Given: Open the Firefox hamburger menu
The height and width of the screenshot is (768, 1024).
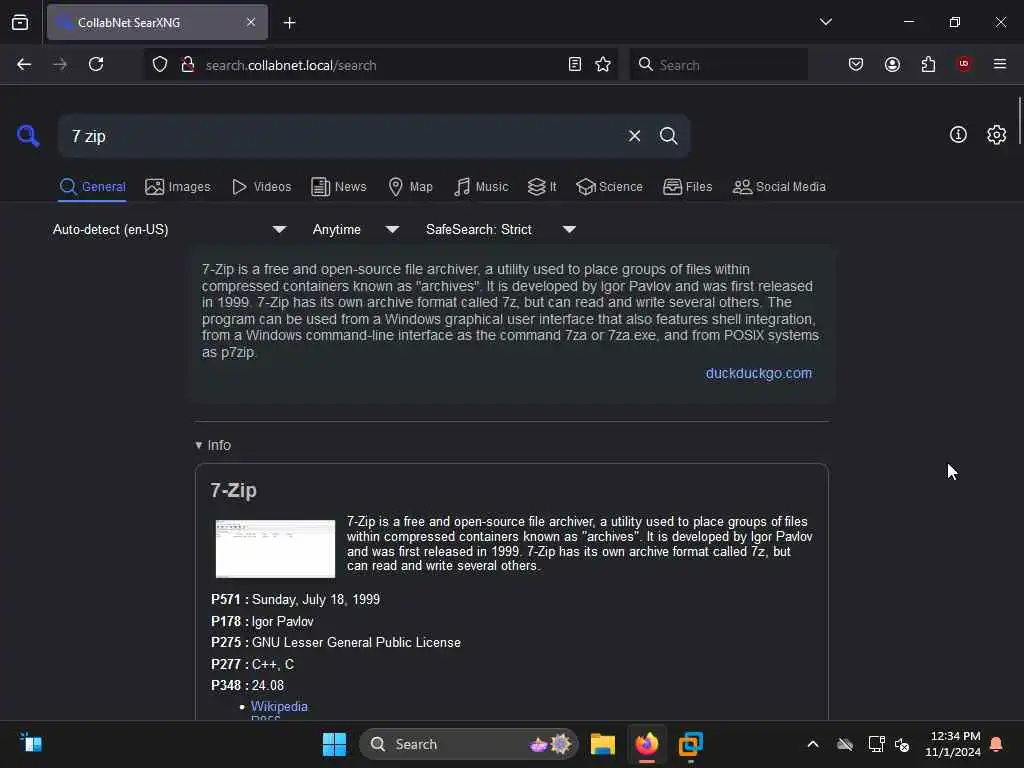Looking at the screenshot, I should tap(1000, 64).
